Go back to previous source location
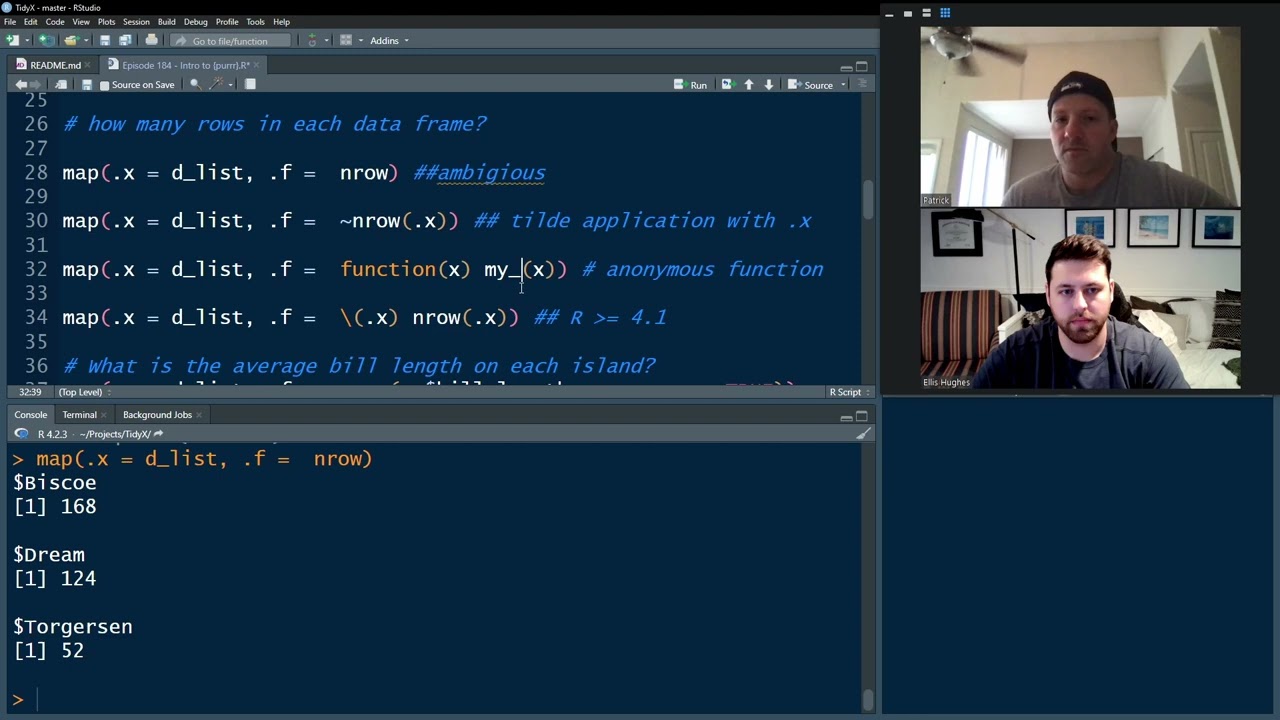 point(21,85)
